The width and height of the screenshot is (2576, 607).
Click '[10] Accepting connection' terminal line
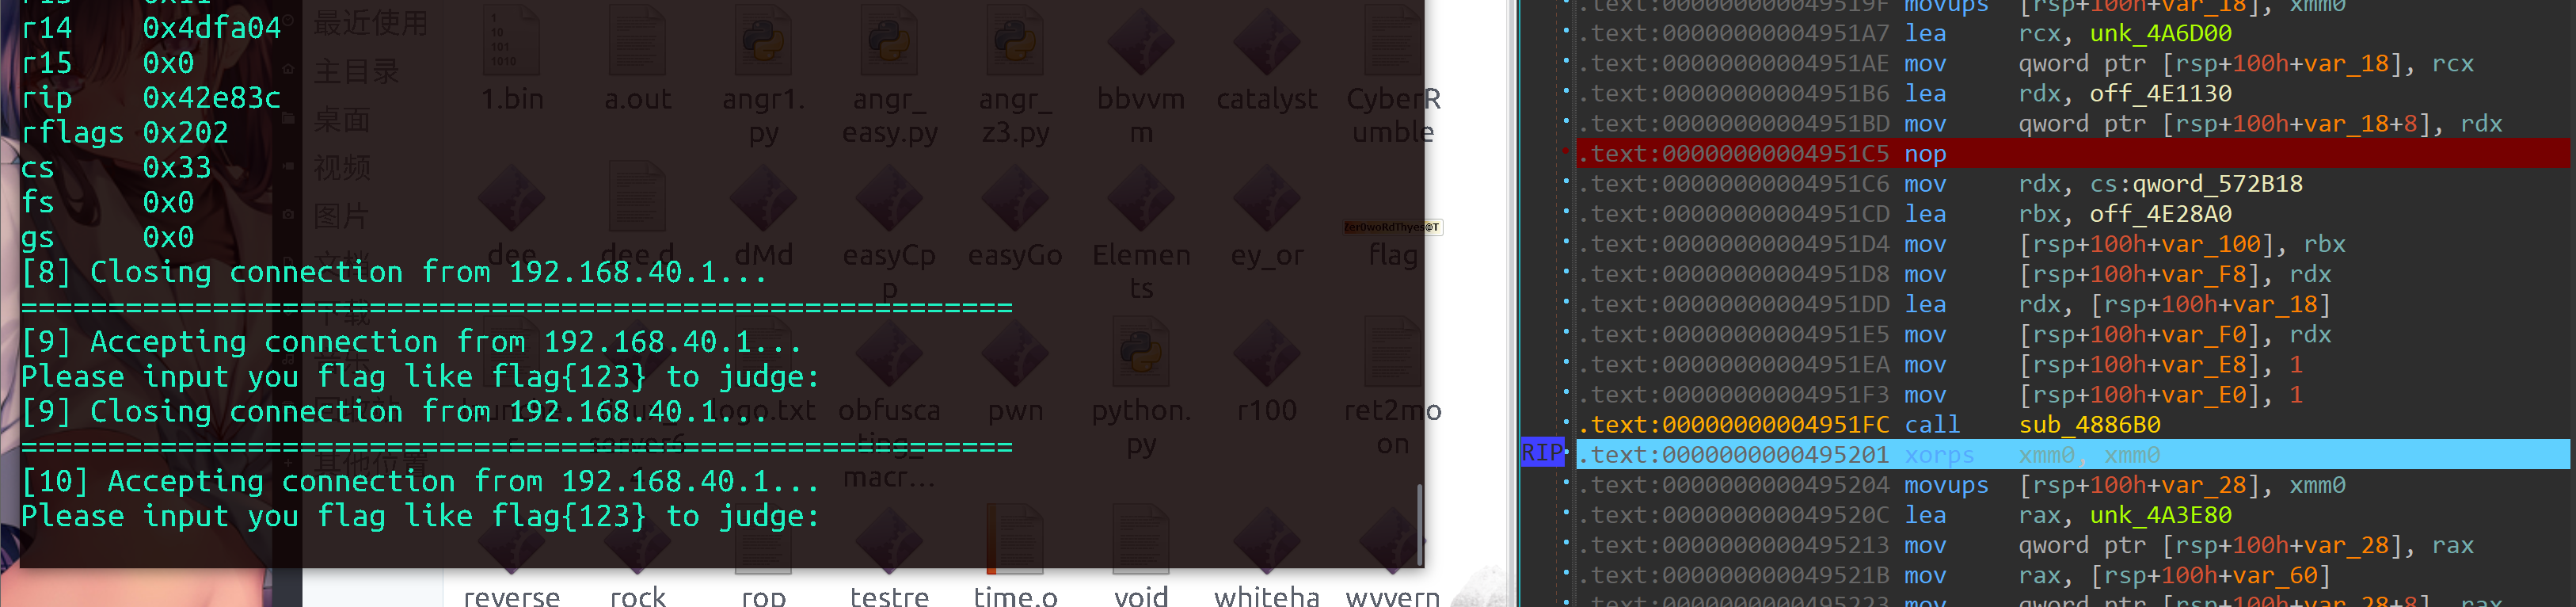(x=420, y=481)
